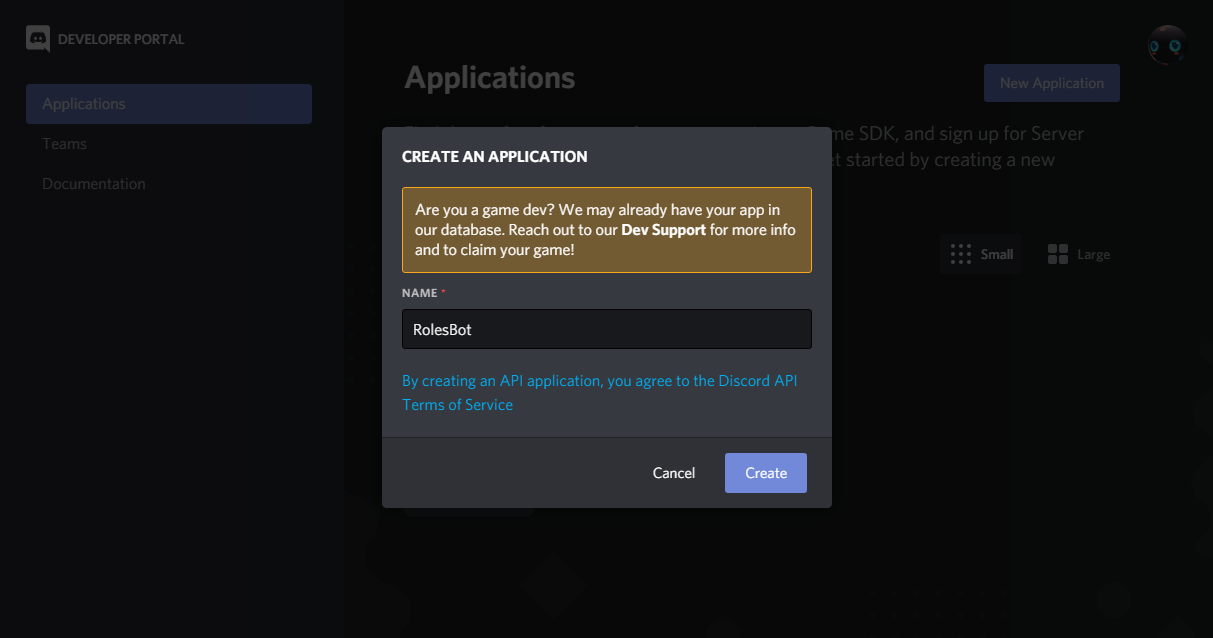Click the NAME field label

click(420, 293)
